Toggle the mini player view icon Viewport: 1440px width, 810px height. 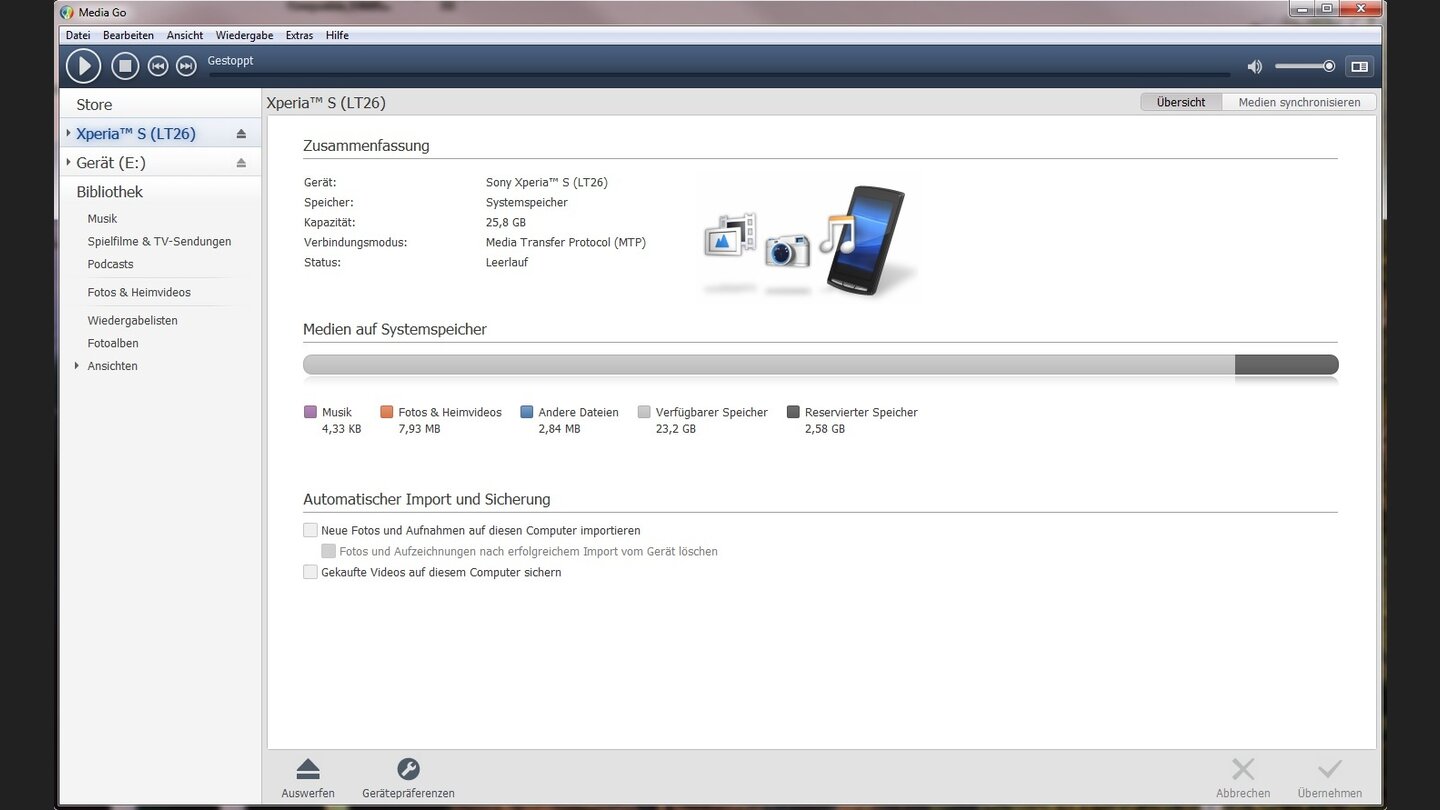(1359, 67)
